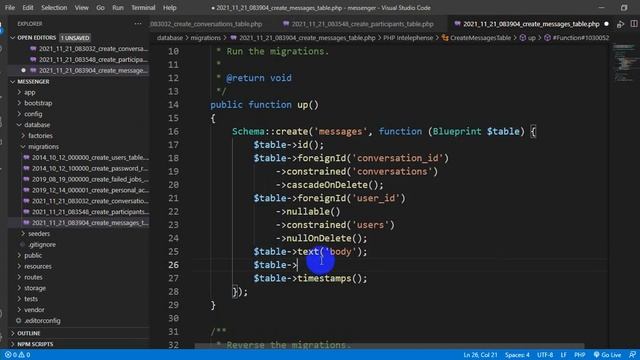Change indentation via Spaces: 4

pyautogui.click(x=517, y=355)
